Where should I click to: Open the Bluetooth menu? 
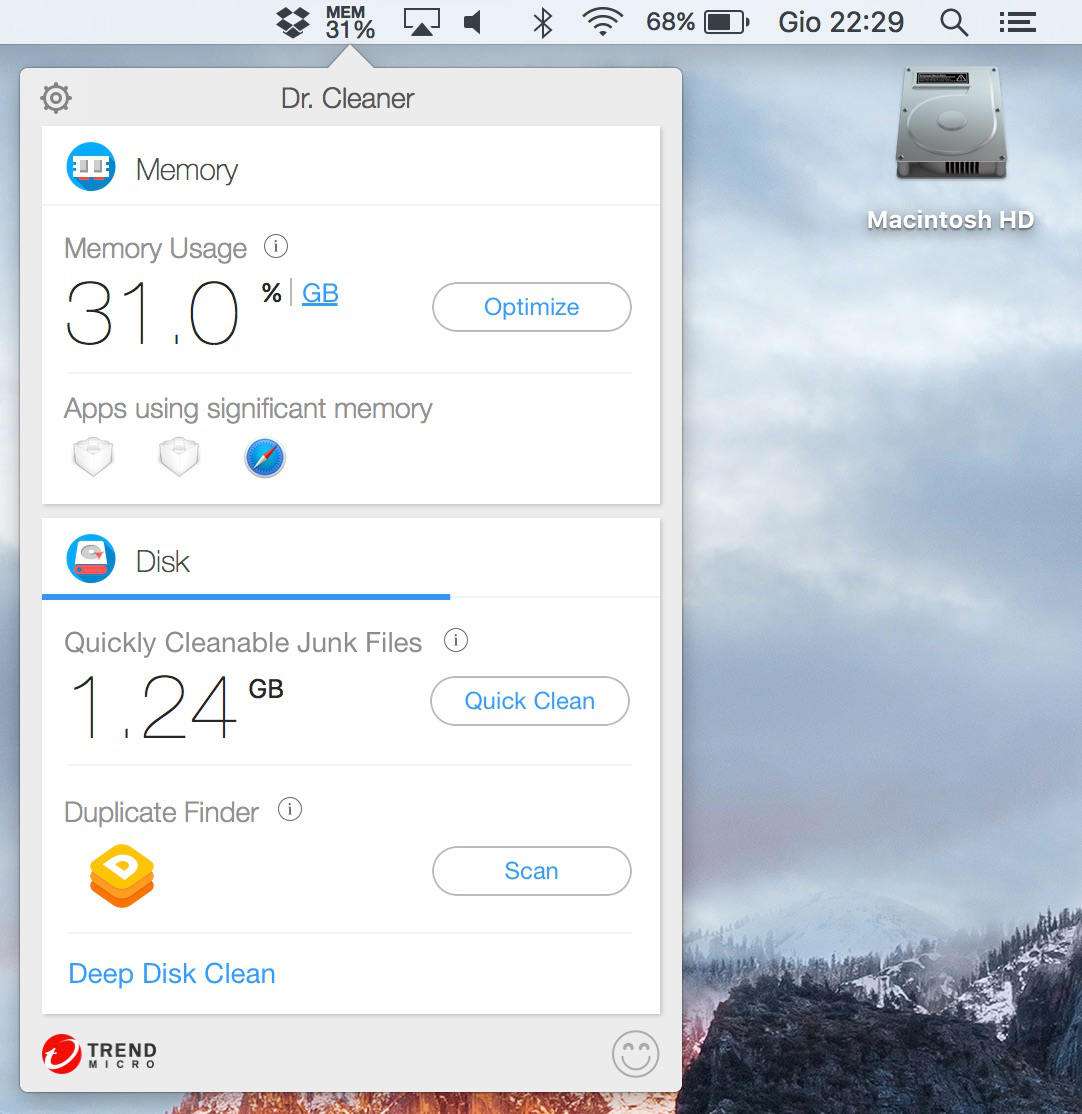(x=543, y=22)
